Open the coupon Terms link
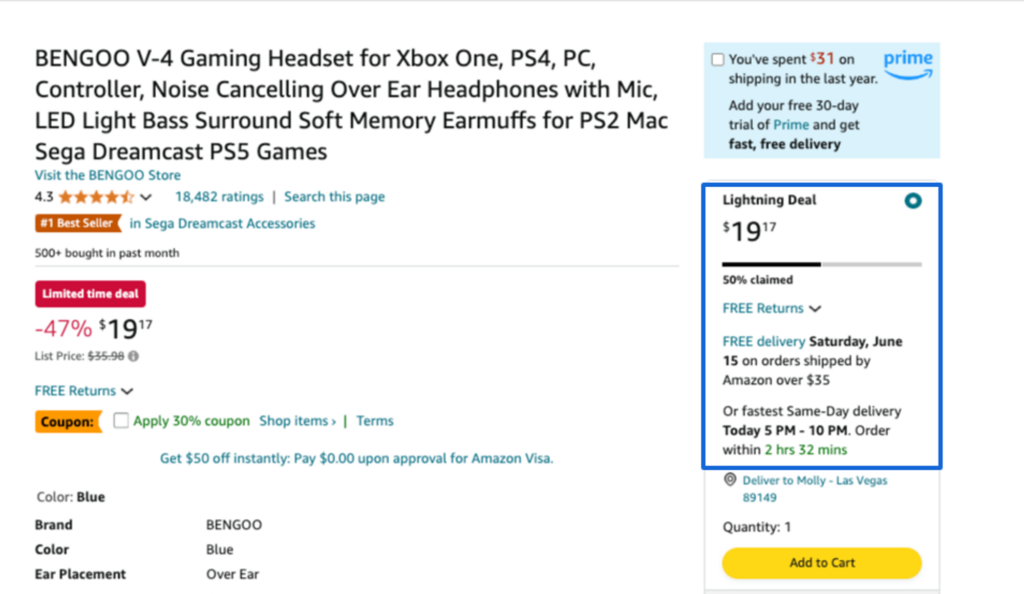 pos(375,421)
